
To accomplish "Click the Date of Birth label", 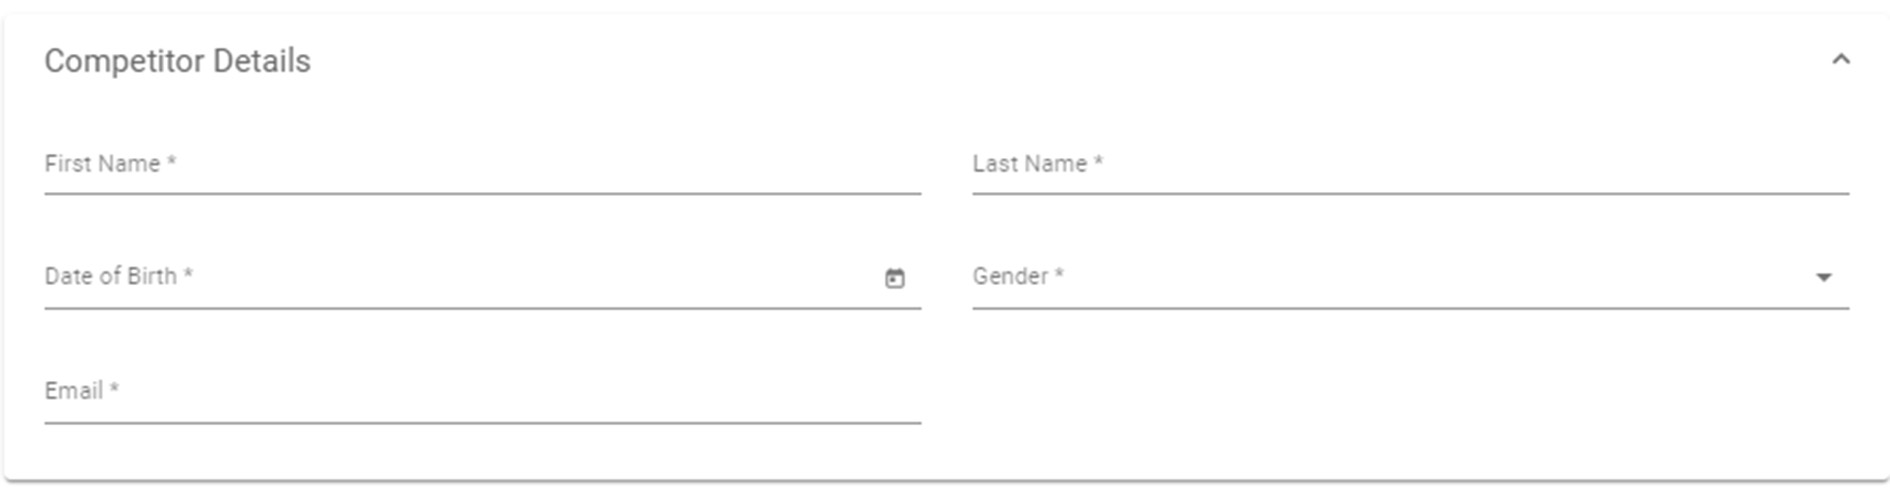I will pos(110,276).
